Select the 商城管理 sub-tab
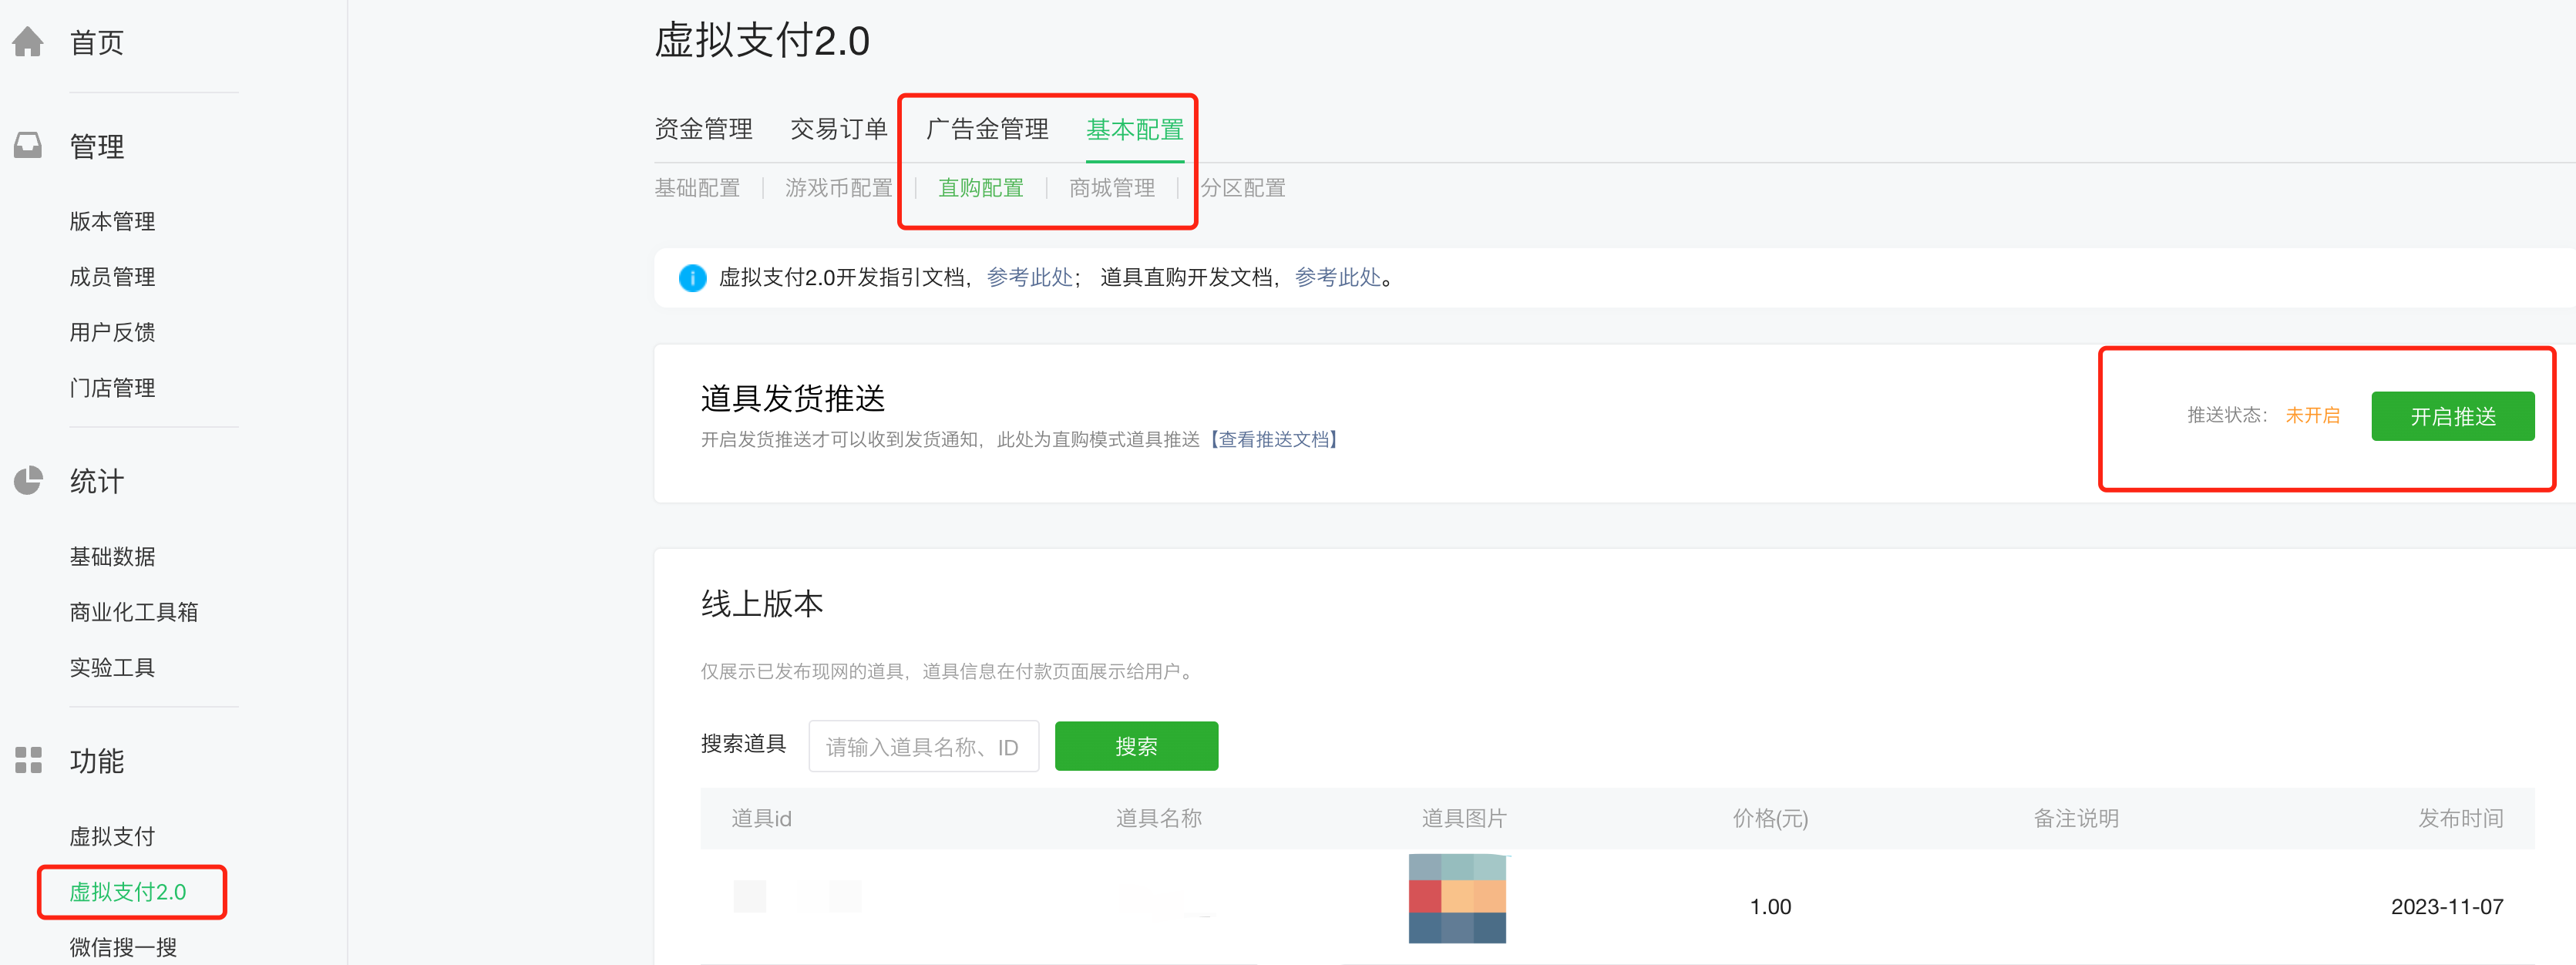 coord(1111,188)
